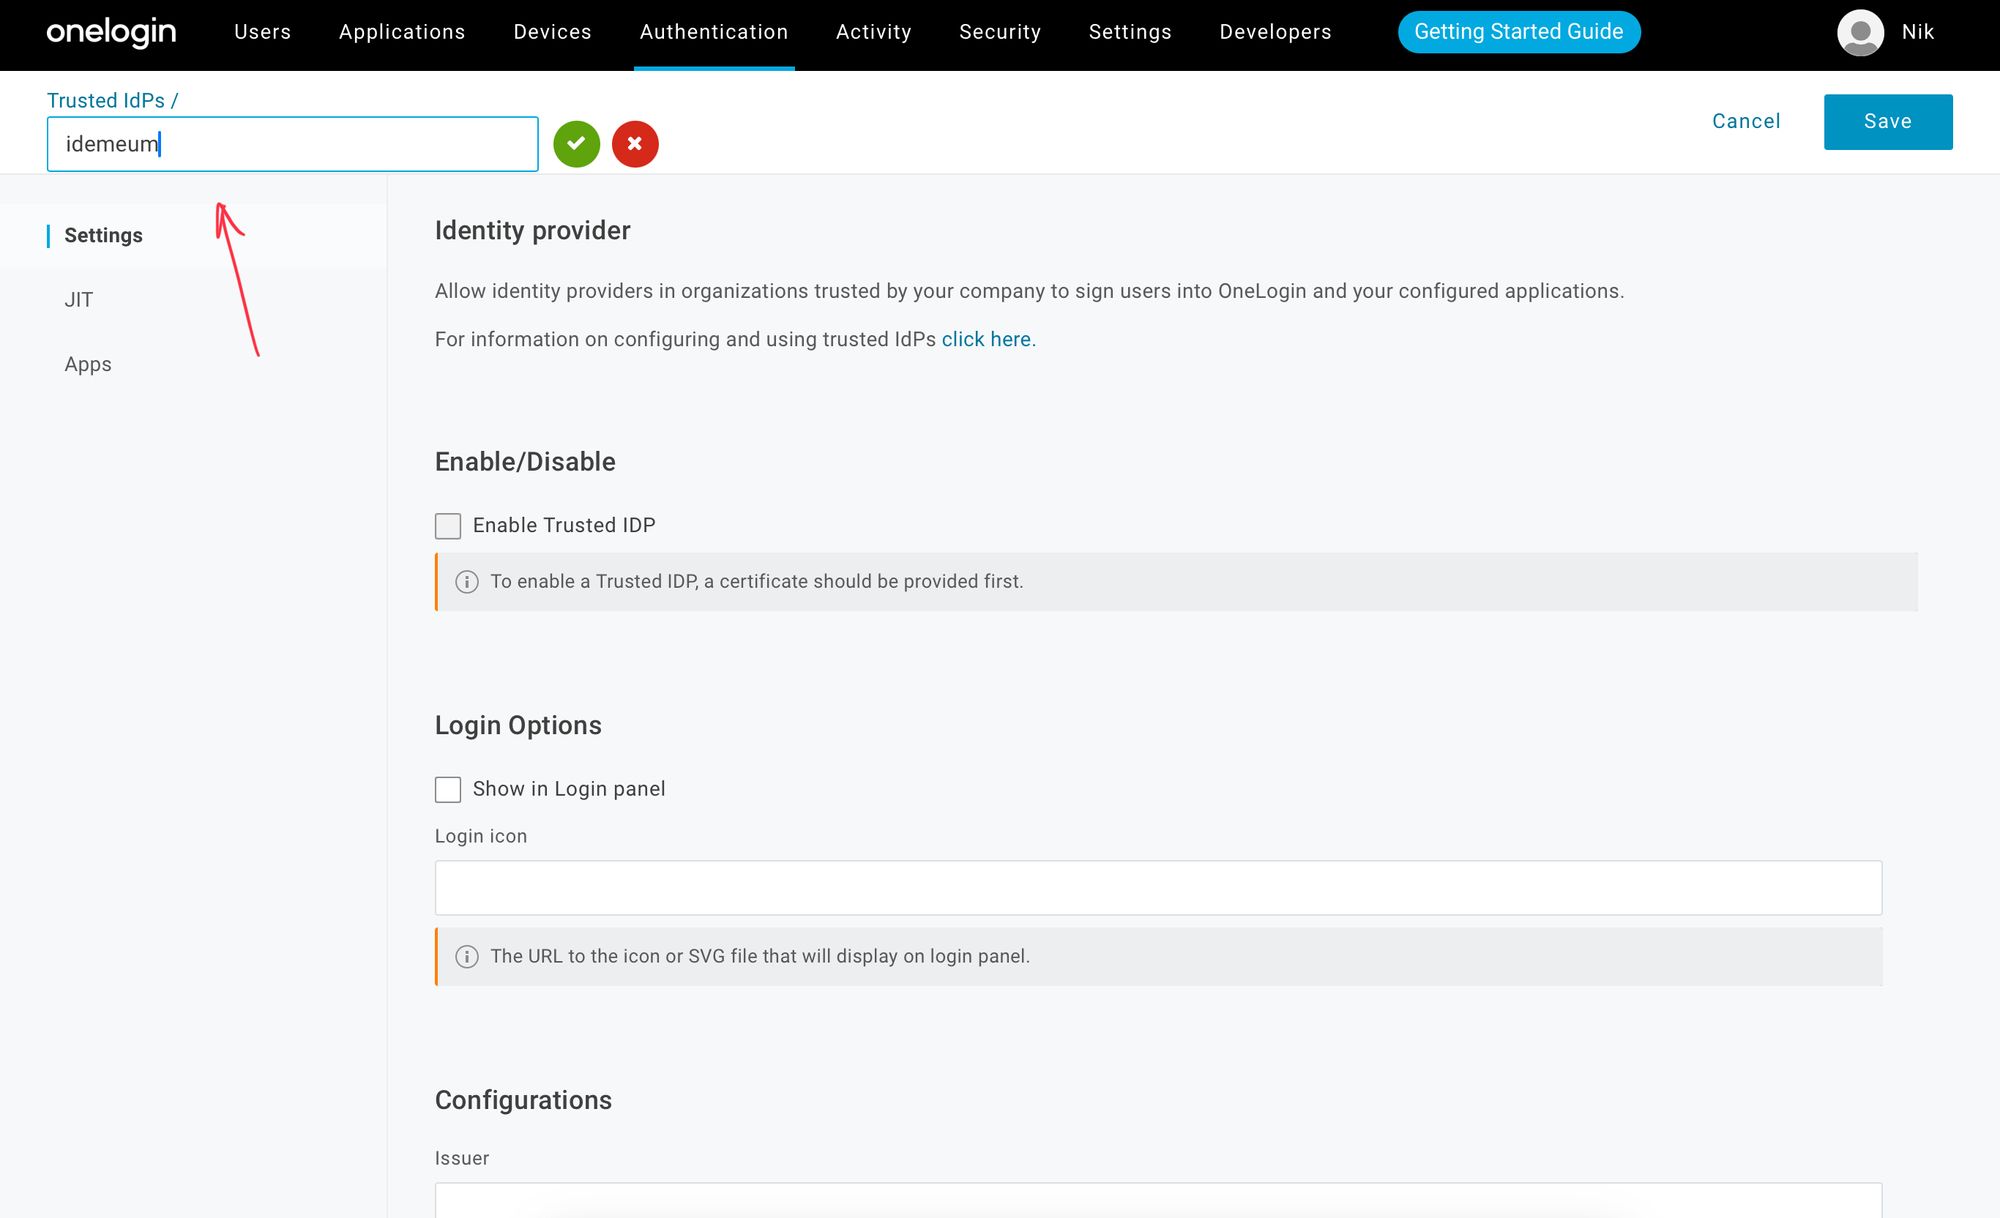Switch to JIT sidebar tab
This screenshot has width=2000, height=1218.
coord(79,300)
